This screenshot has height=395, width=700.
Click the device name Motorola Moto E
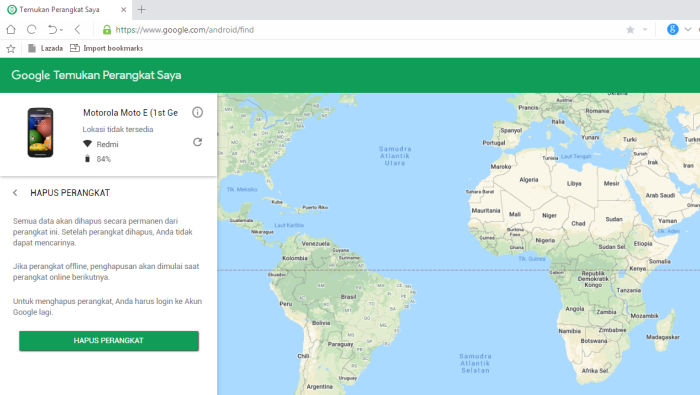pyautogui.click(x=130, y=113)
